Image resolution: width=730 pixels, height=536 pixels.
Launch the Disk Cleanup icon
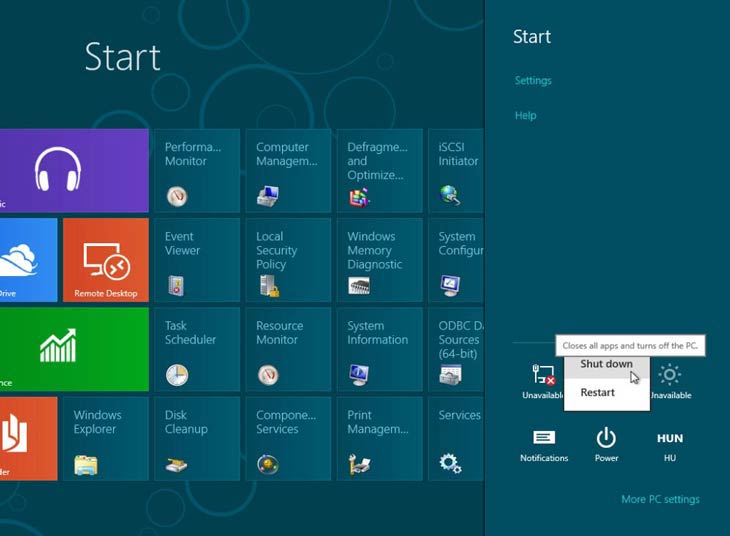coord(176,464)
